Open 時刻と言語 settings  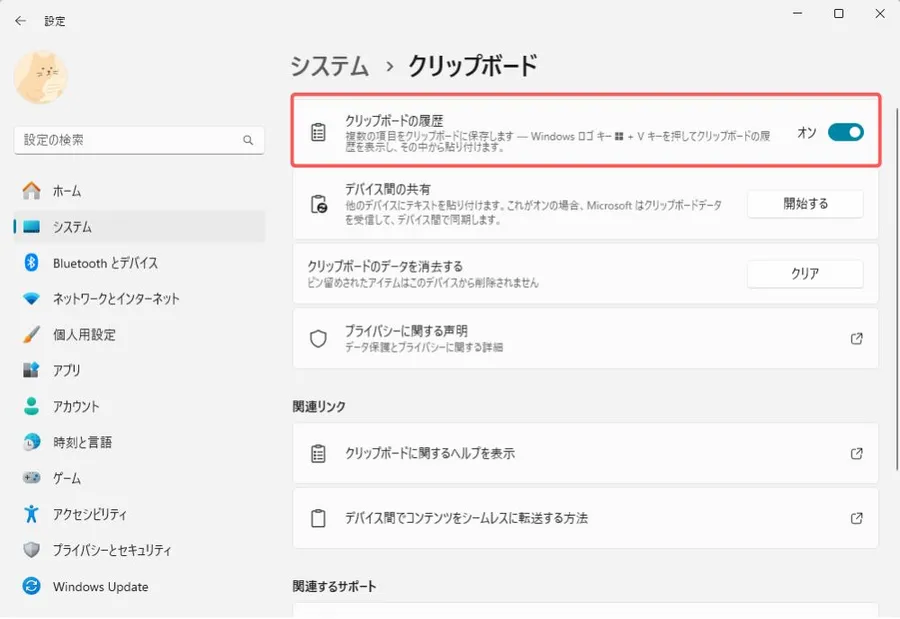(82, 442)
